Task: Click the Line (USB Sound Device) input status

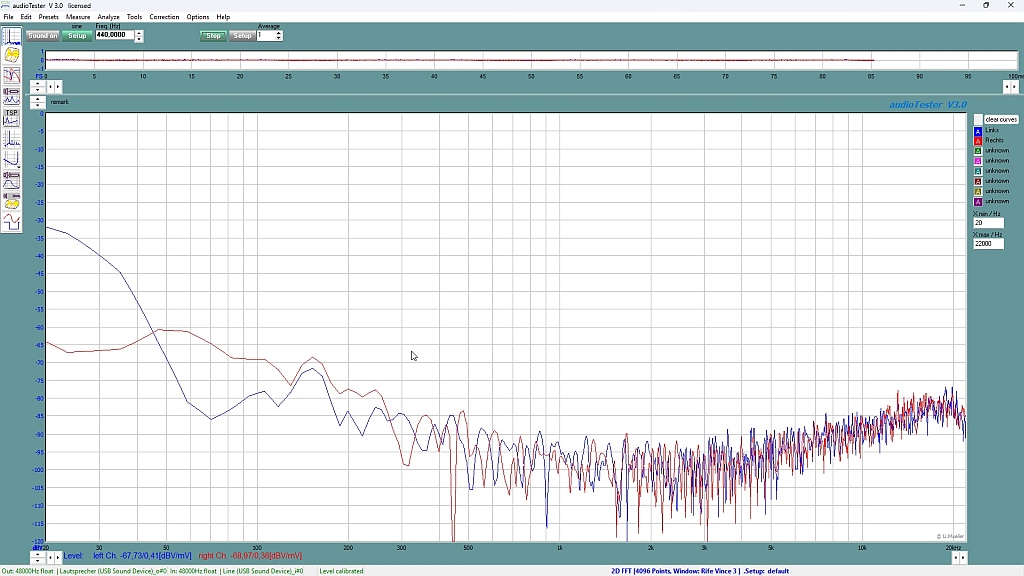Action: 263,571
